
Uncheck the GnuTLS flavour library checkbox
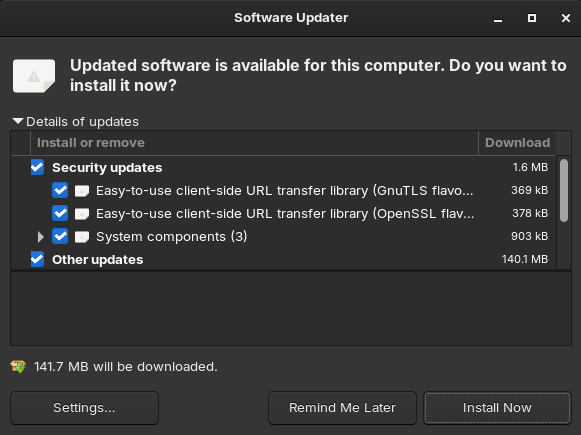(x=60, y=190)
